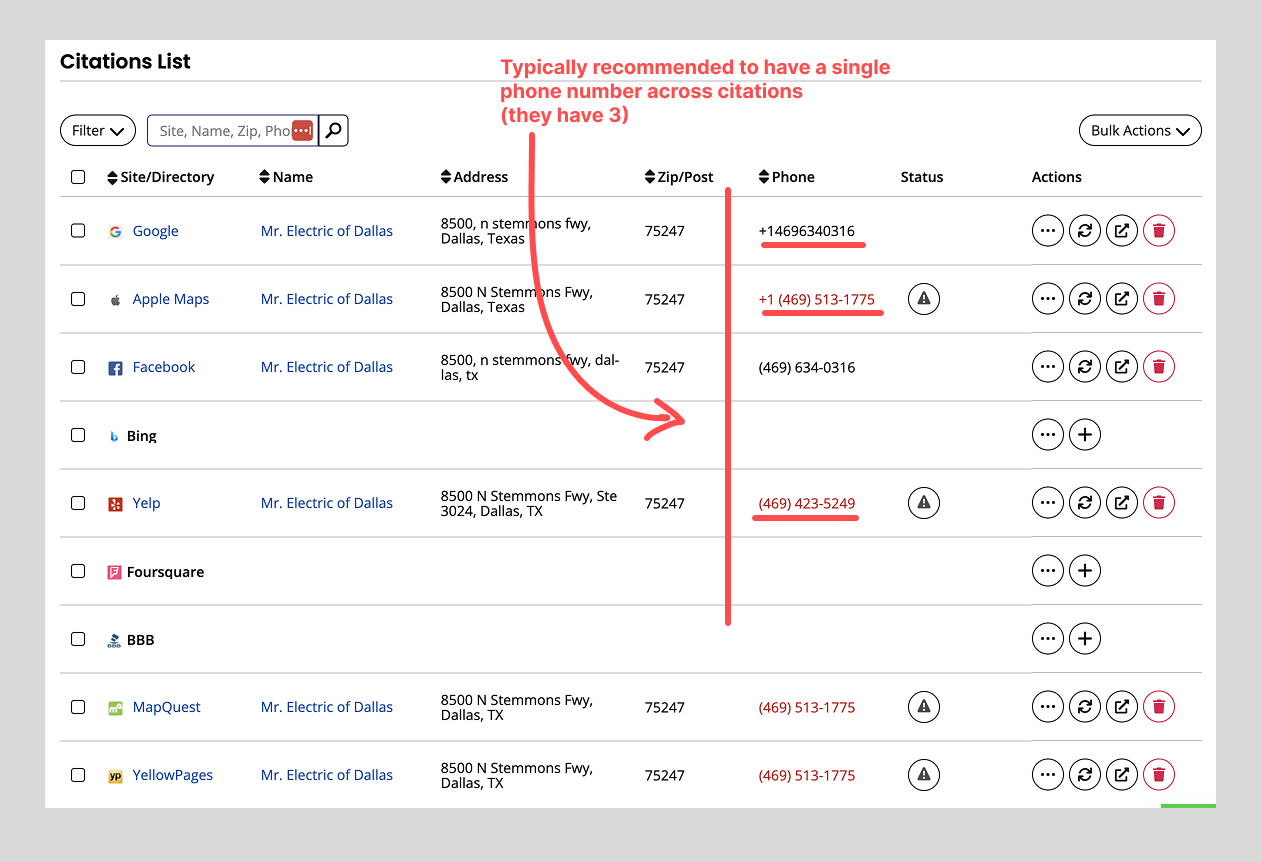Add a BBB citation with plus icon
The width and height of the screenshot is (1262, 862).
pyautogui.click(x=1085, y=639)
